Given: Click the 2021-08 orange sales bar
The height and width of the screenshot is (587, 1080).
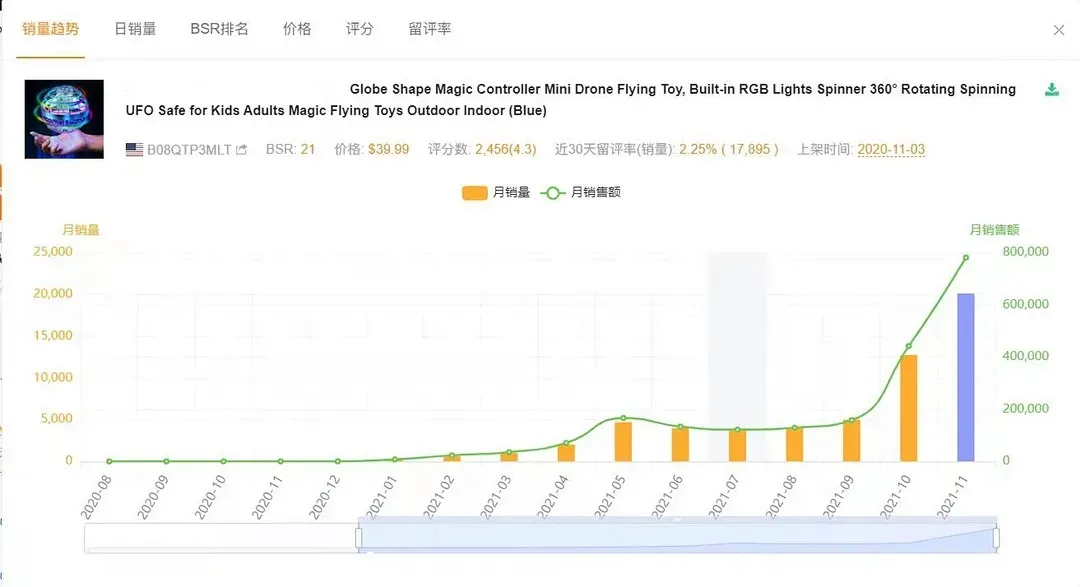Looking at the screenshot, I should pos(794,445).
